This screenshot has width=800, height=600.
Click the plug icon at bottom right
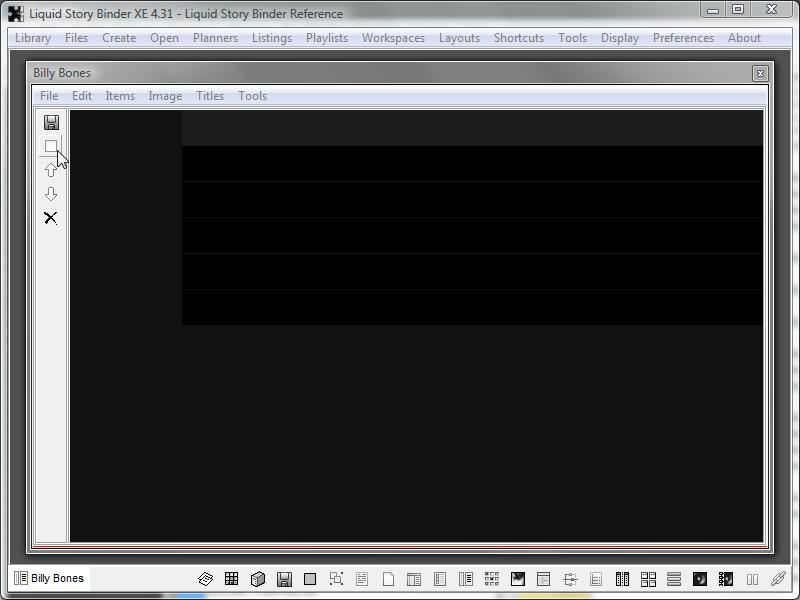[778, 579]
